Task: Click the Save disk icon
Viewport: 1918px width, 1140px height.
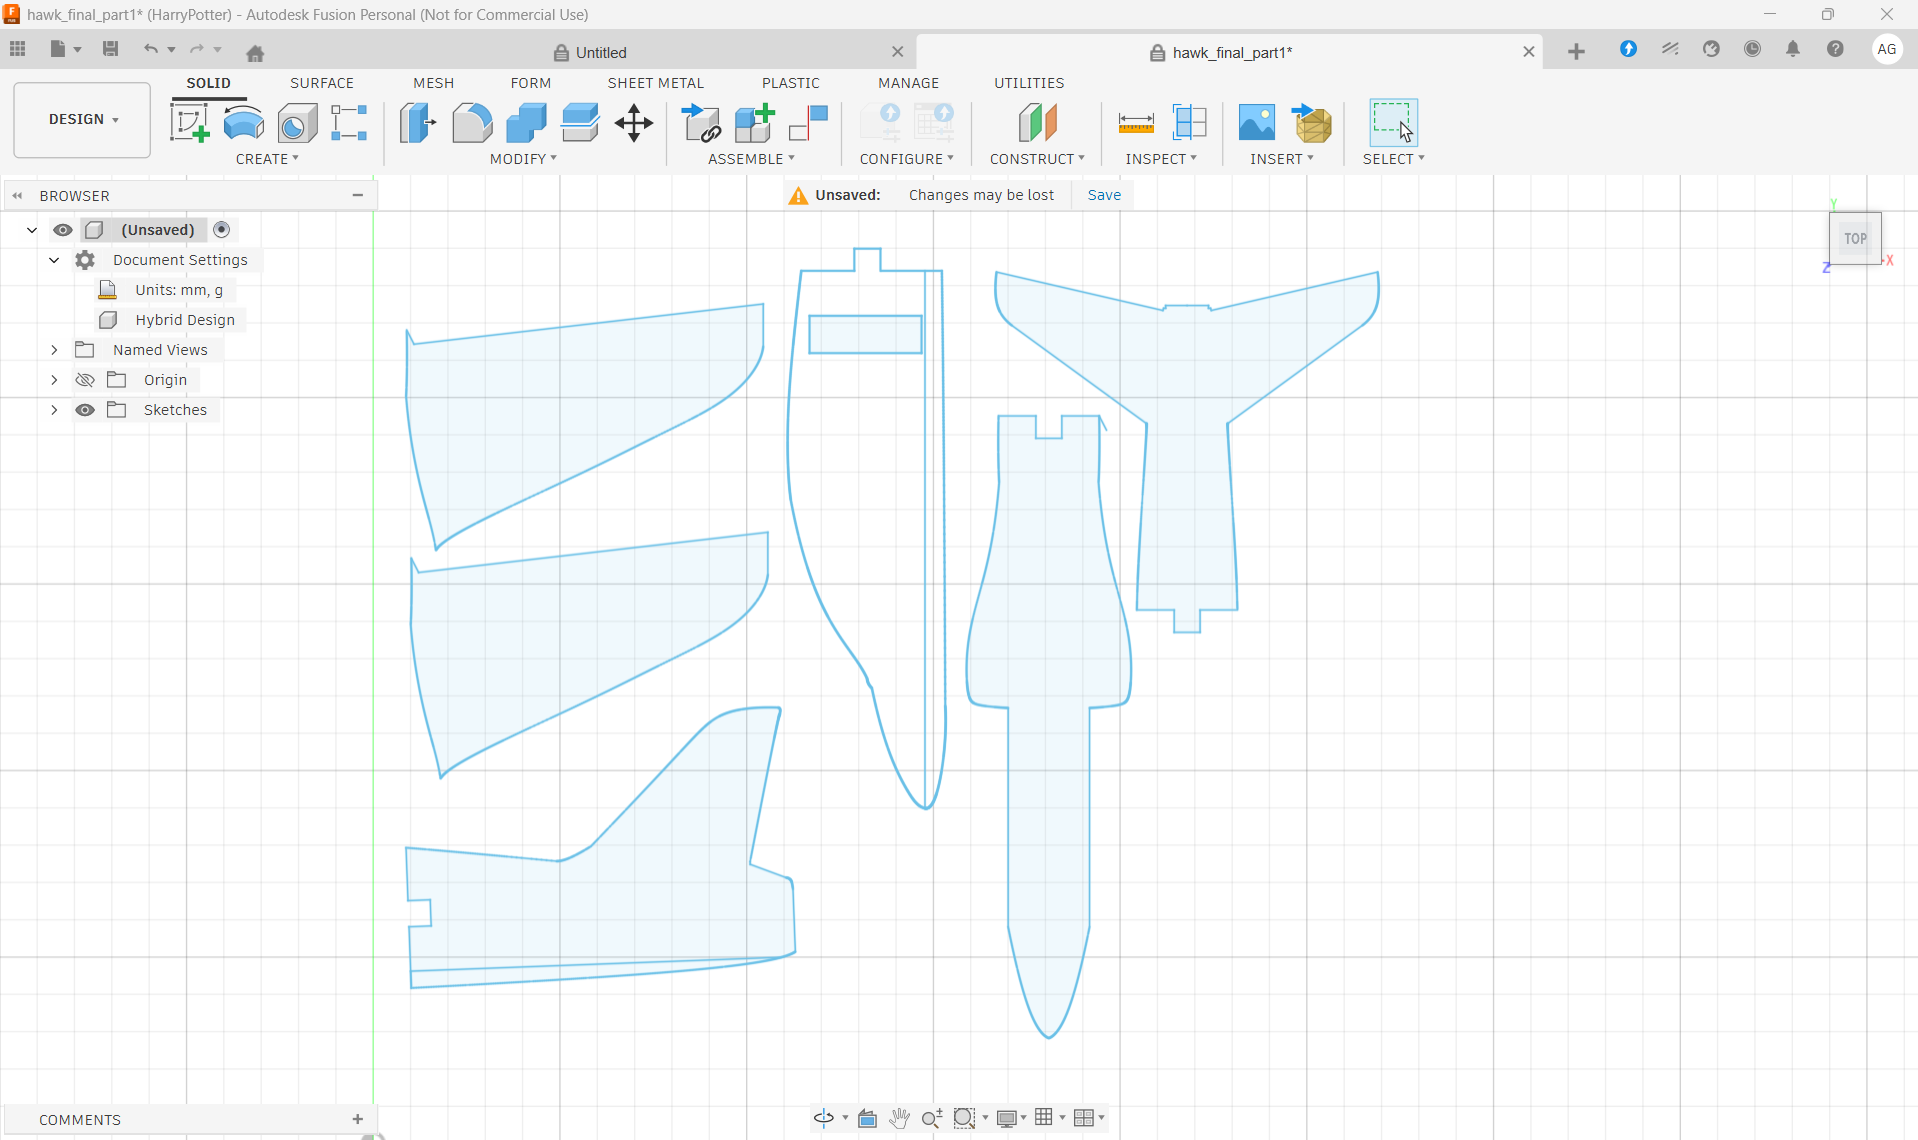Action: point(110,48)
